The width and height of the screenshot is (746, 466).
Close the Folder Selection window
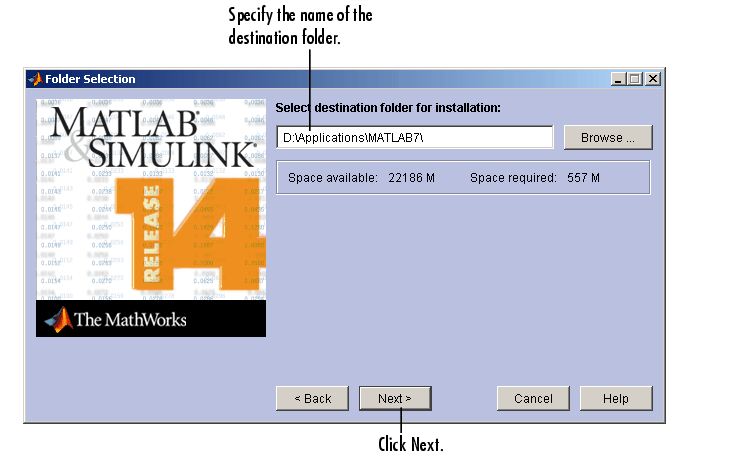(x=653, y=79)
